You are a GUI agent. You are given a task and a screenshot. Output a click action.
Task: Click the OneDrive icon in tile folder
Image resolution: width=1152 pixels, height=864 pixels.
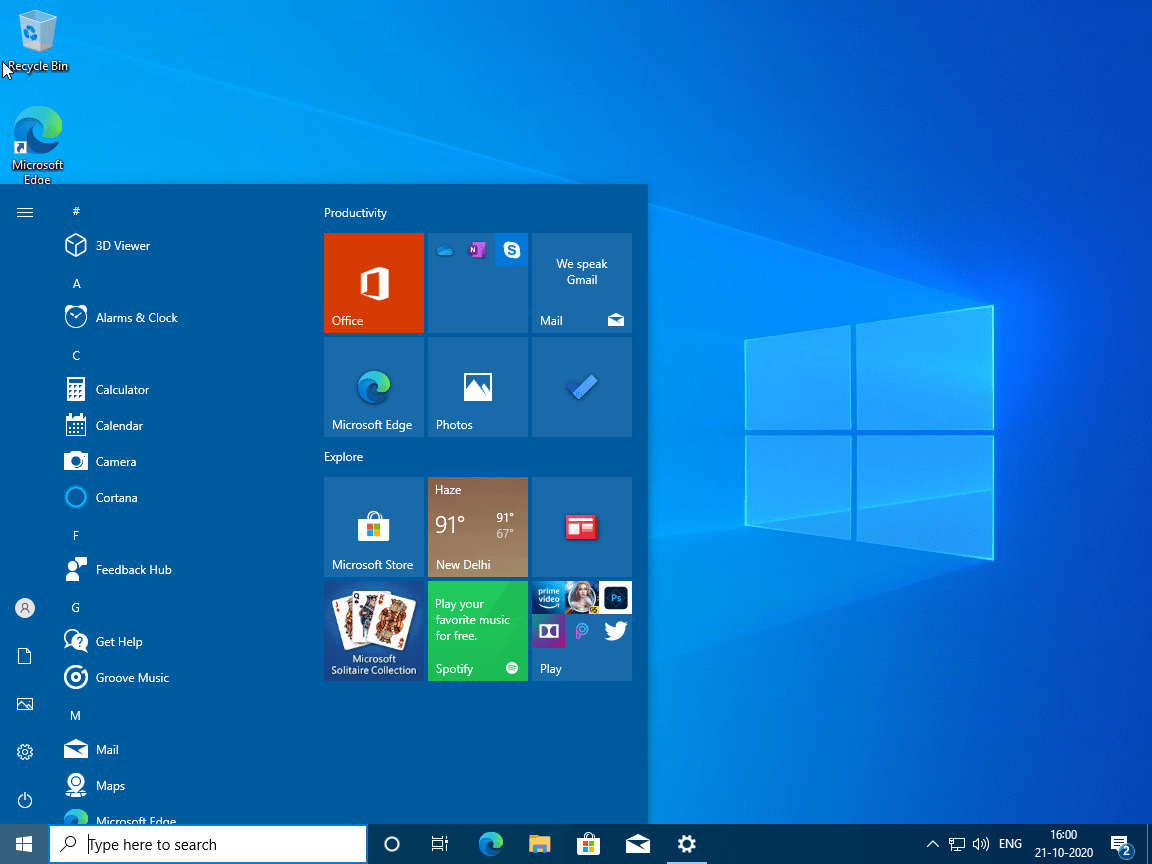coord(444,251)
